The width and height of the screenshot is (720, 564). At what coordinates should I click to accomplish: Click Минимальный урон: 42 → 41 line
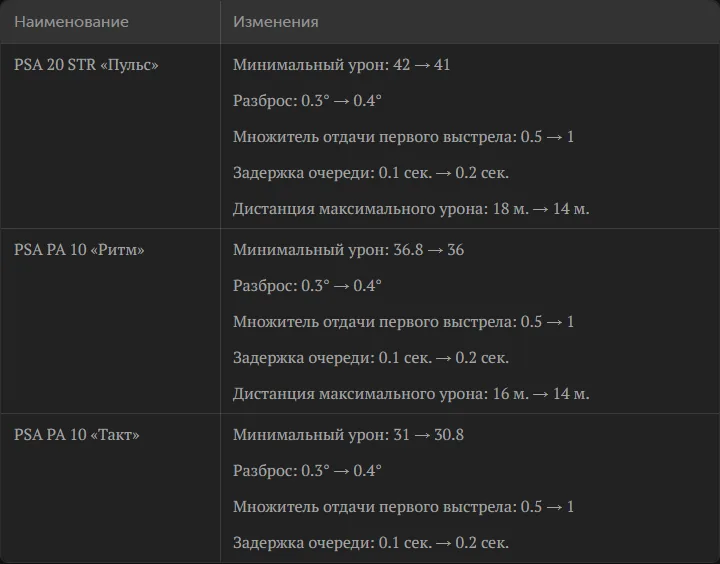coord(342,65)
